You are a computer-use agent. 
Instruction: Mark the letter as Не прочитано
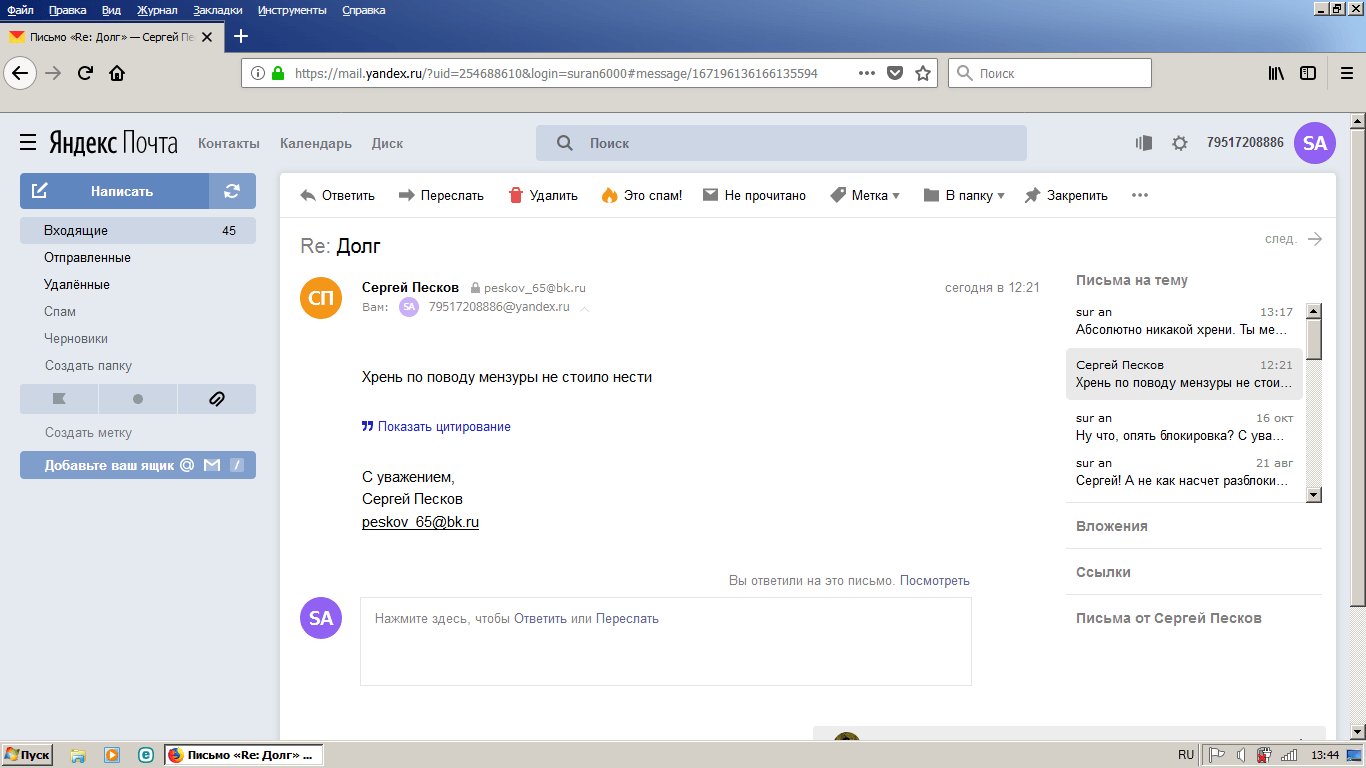click(x=754, y=196)
